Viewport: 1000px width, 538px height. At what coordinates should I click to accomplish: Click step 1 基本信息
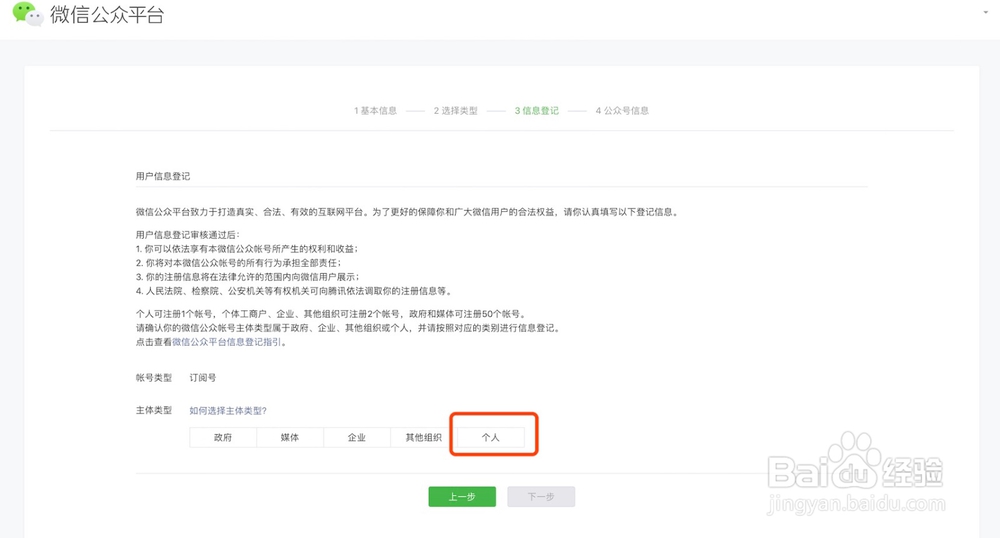point(376,110)
